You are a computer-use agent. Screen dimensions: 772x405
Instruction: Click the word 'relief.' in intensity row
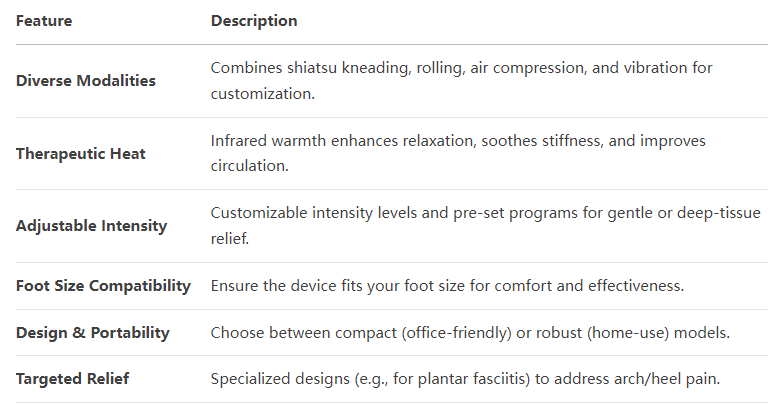pos(230,239)
